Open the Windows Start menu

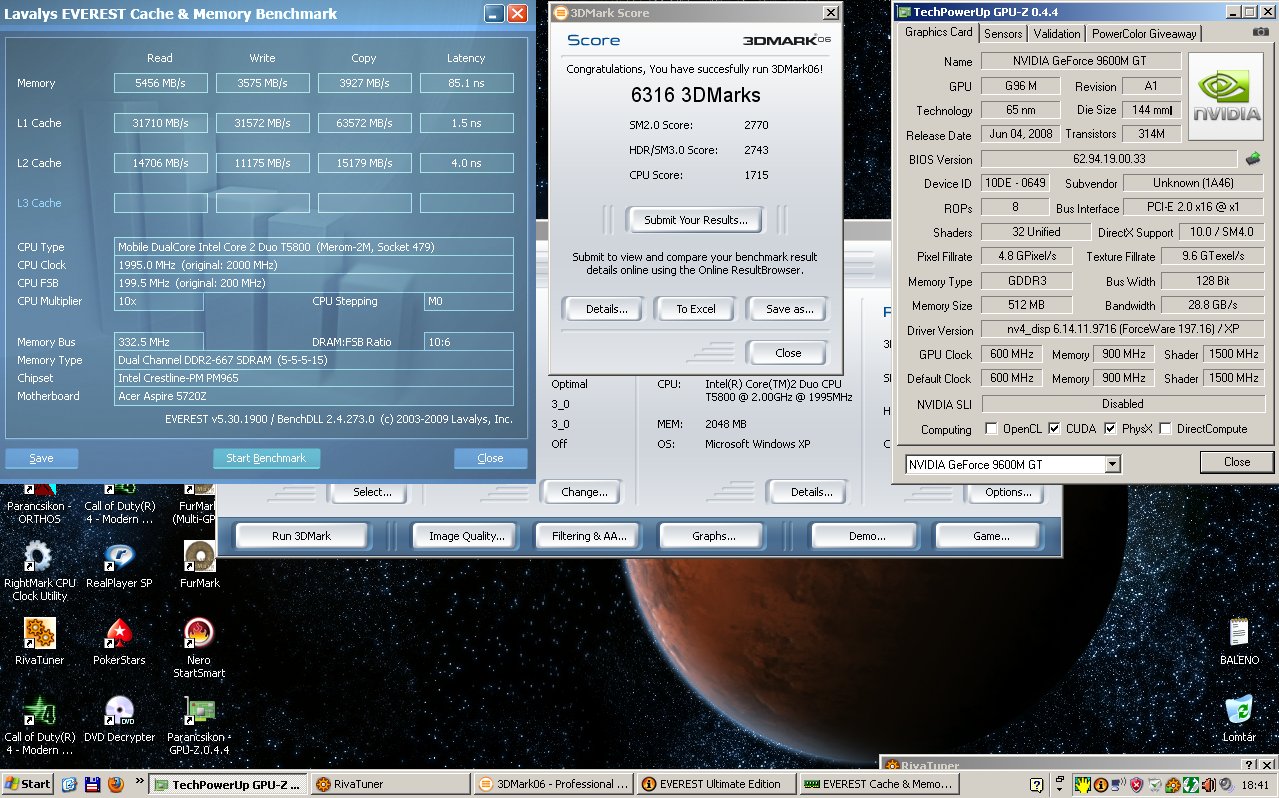point(27,785)
